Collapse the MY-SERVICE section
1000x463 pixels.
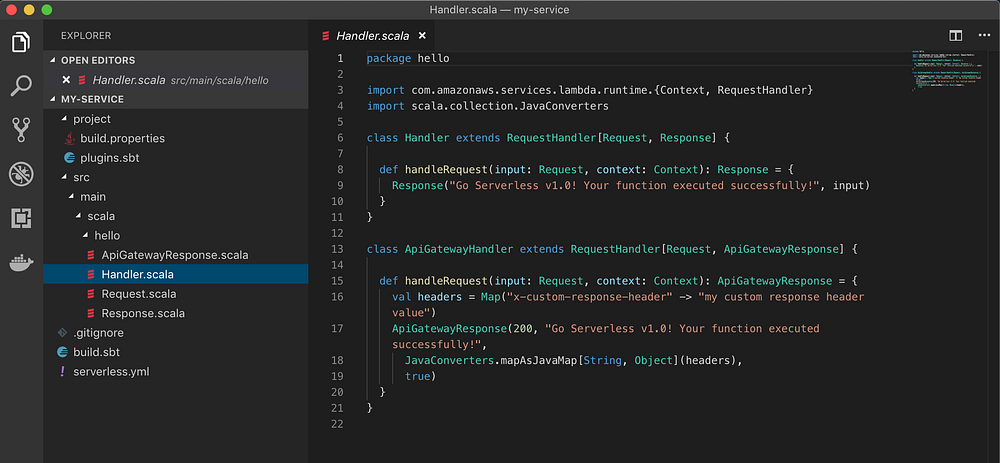[x=175, y=99]
